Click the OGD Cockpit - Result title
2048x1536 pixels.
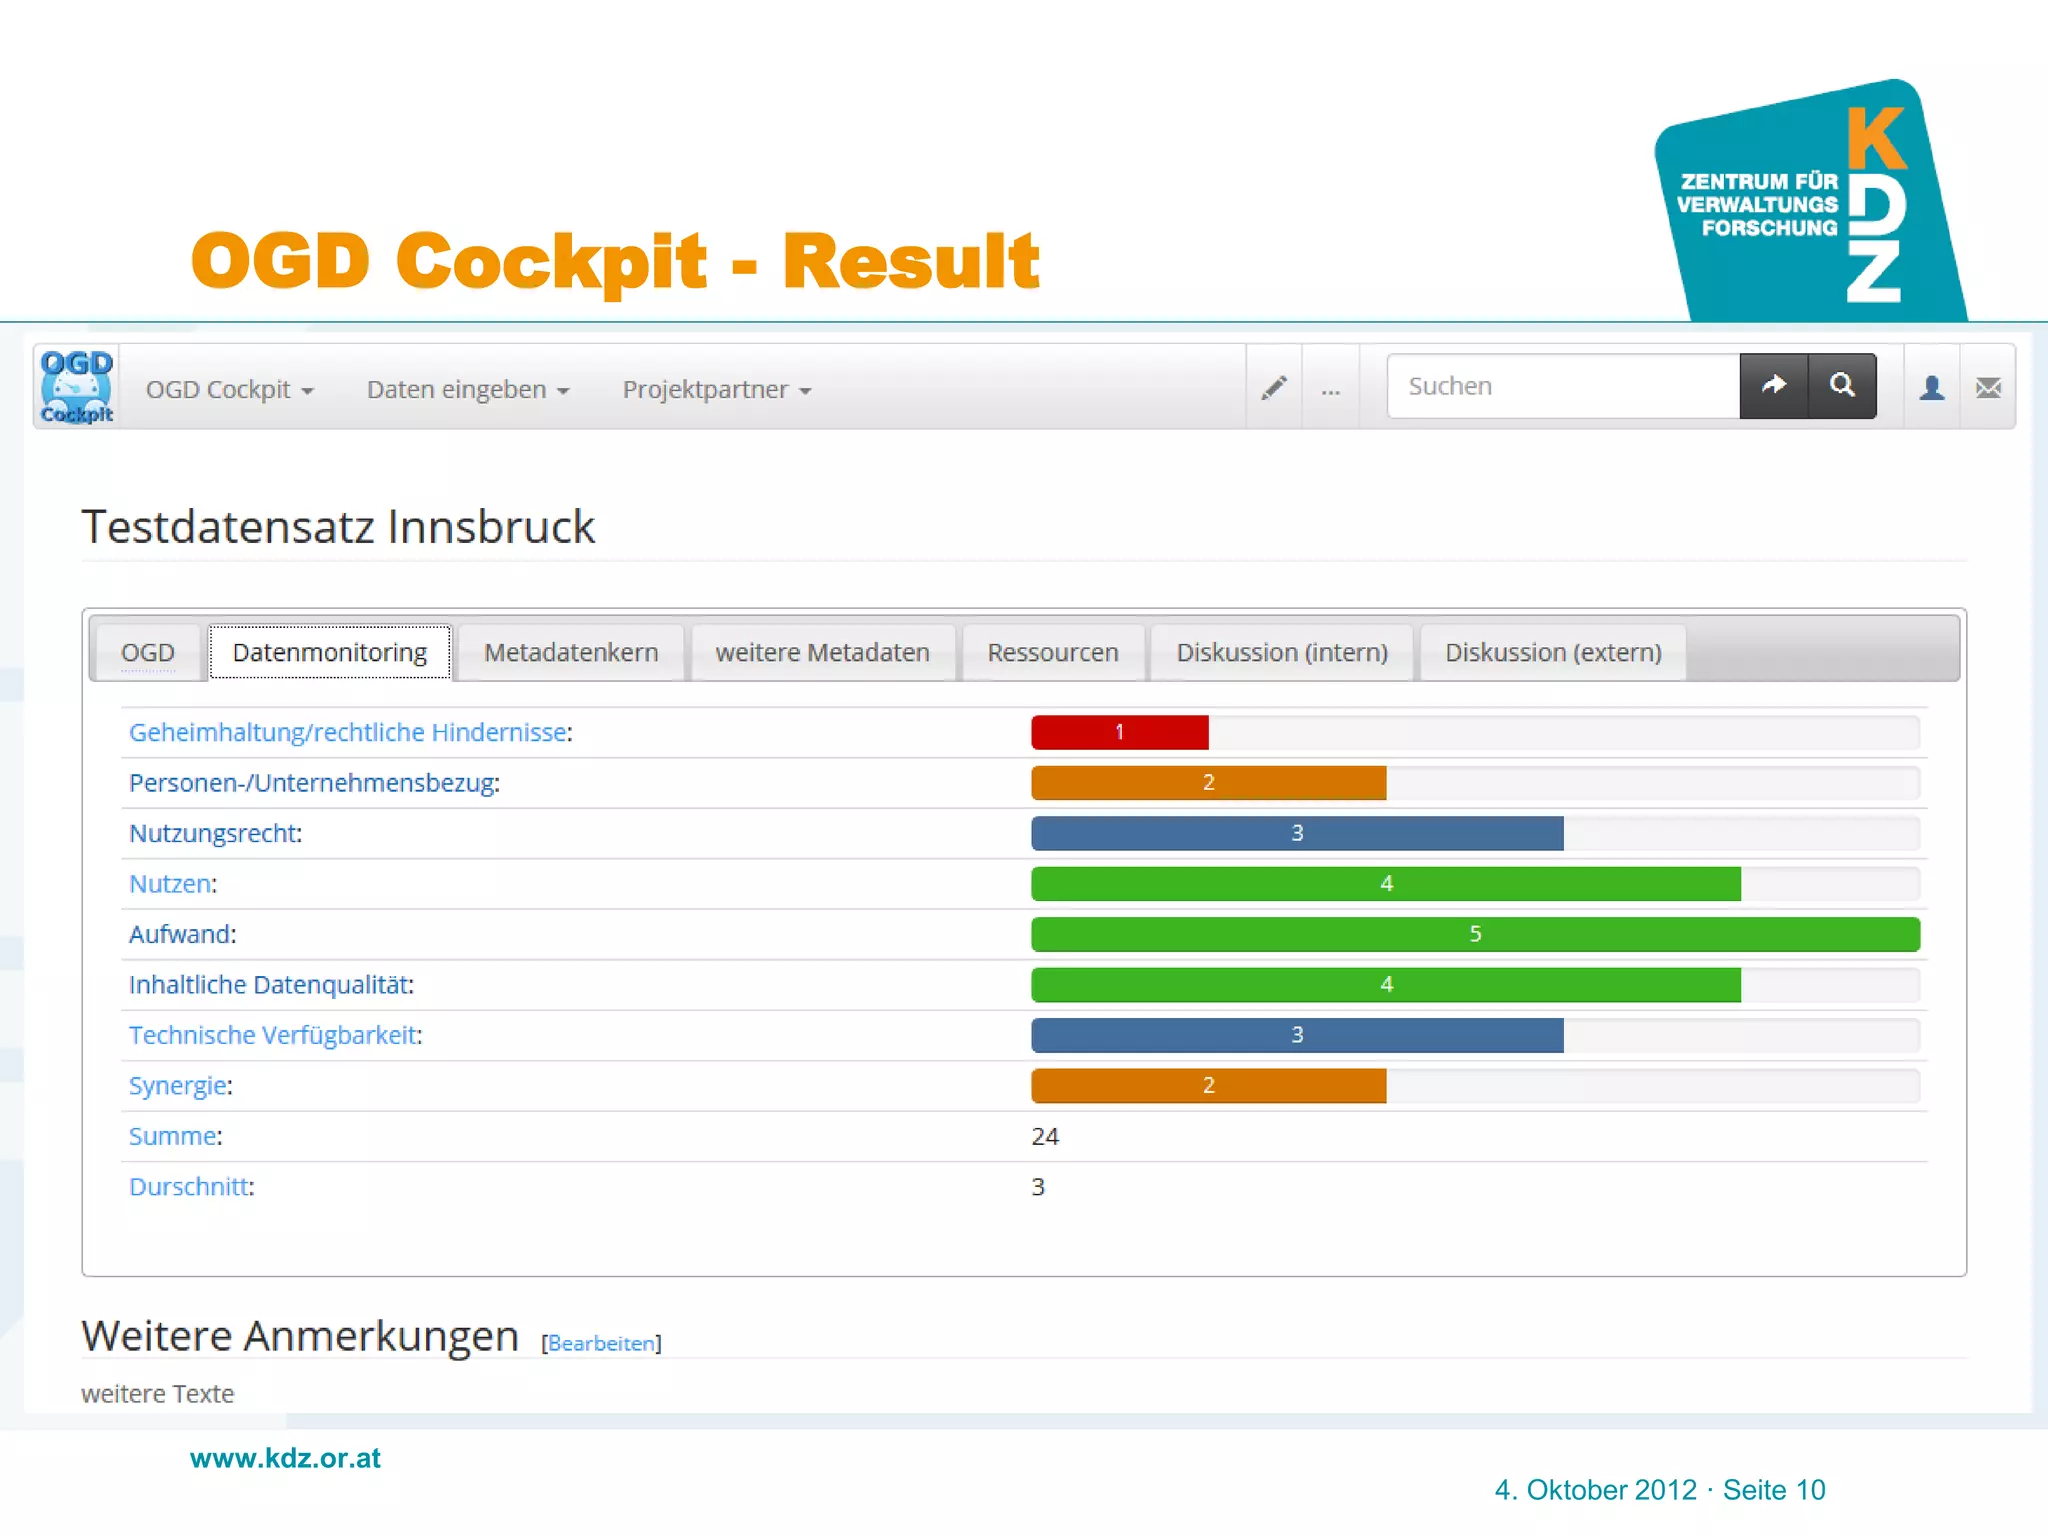click(x=615, y=261)
